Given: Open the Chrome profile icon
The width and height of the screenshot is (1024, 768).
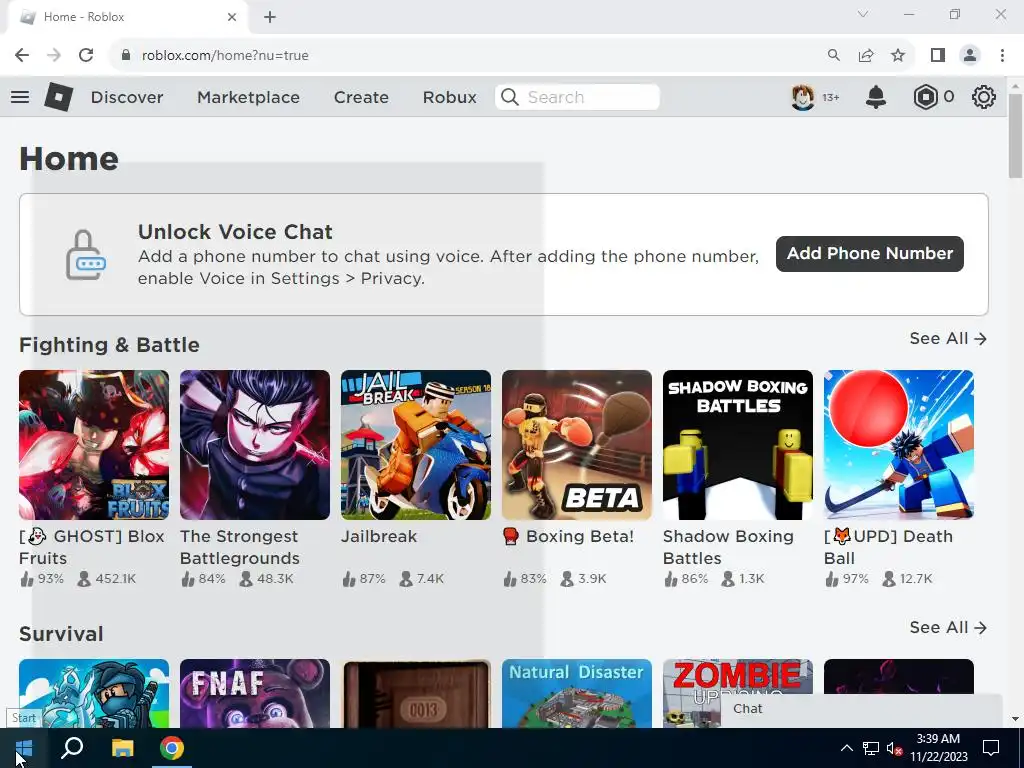Looking at the screenshot, I should 970,56.
